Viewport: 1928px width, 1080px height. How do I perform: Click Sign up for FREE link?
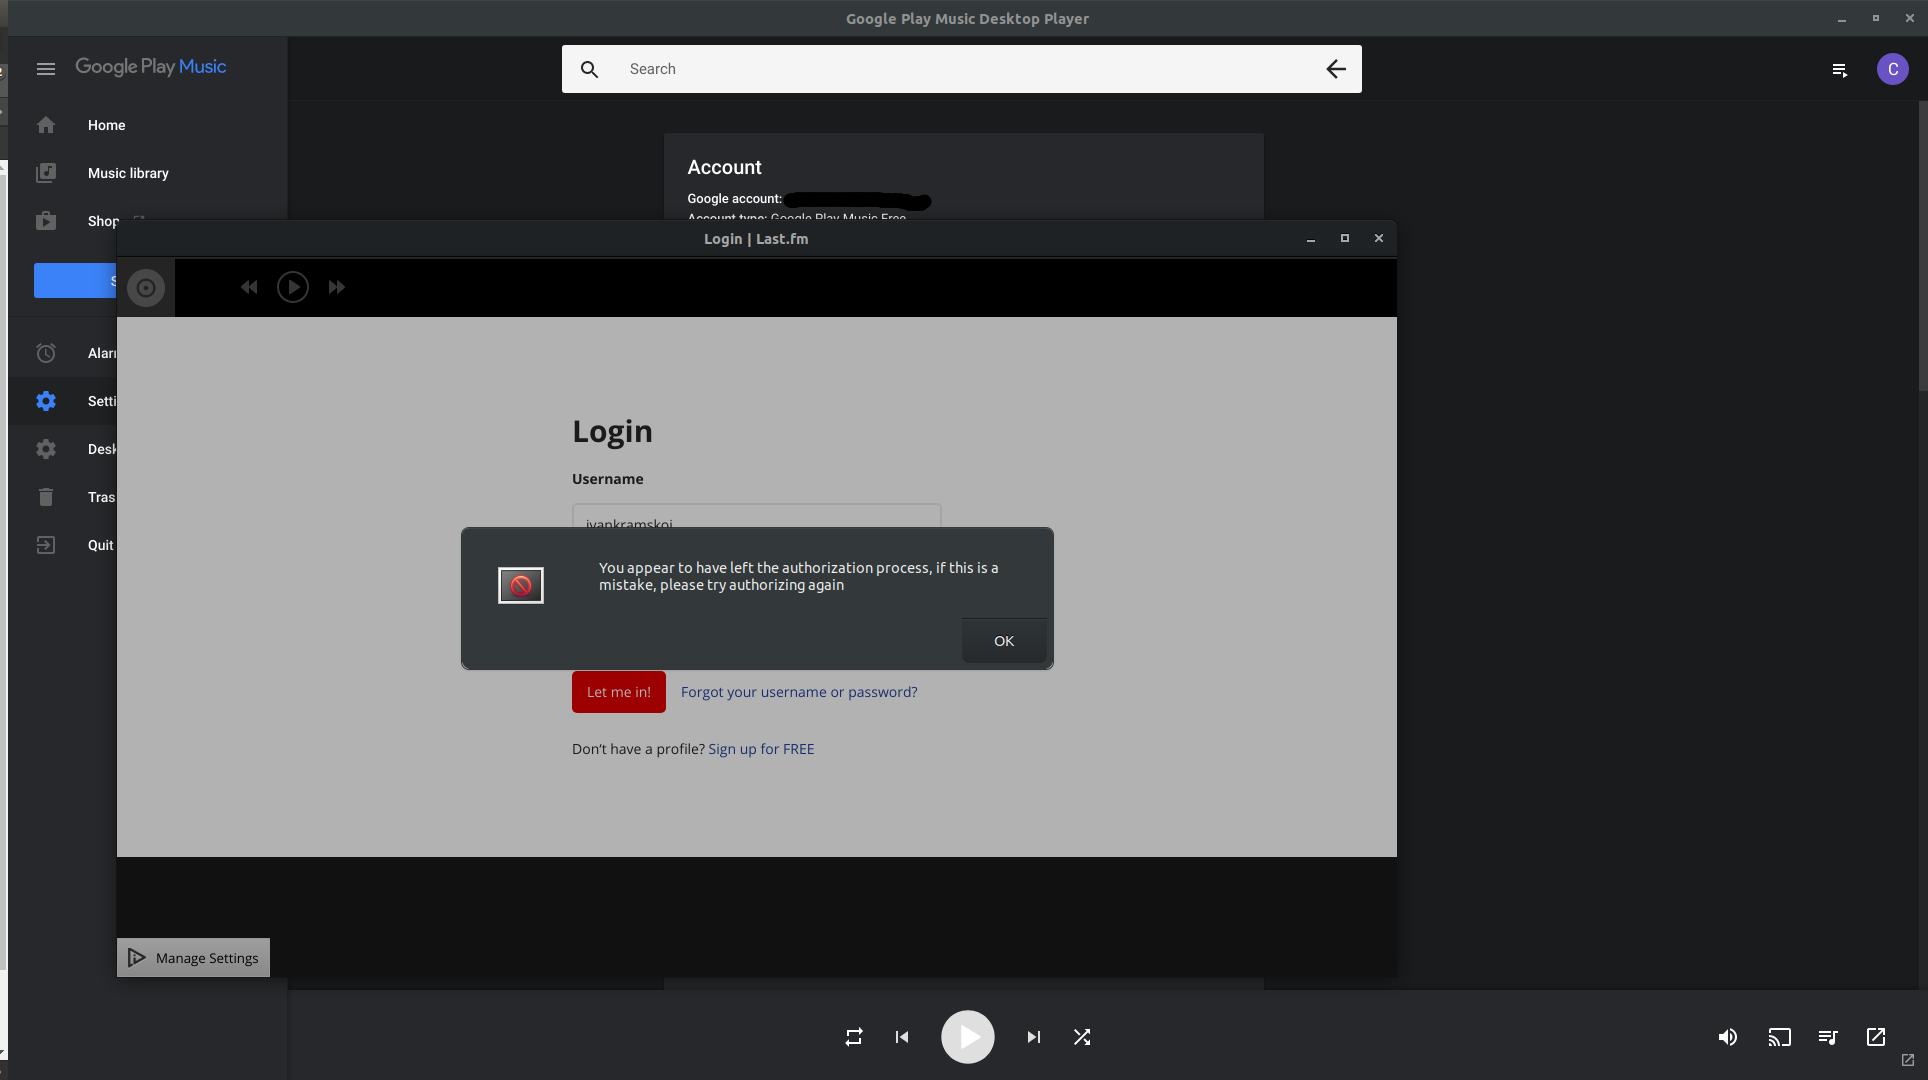[x=760, y=749]
